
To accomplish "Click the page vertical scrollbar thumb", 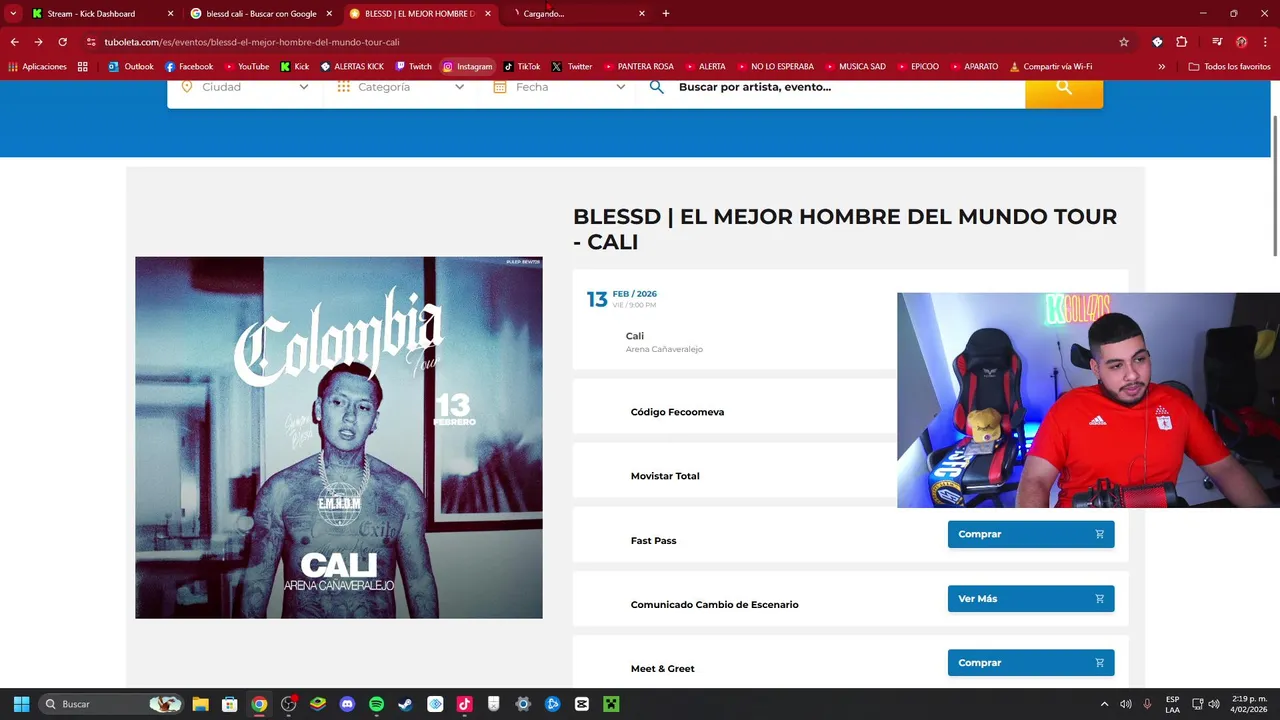I will 1275,185.
